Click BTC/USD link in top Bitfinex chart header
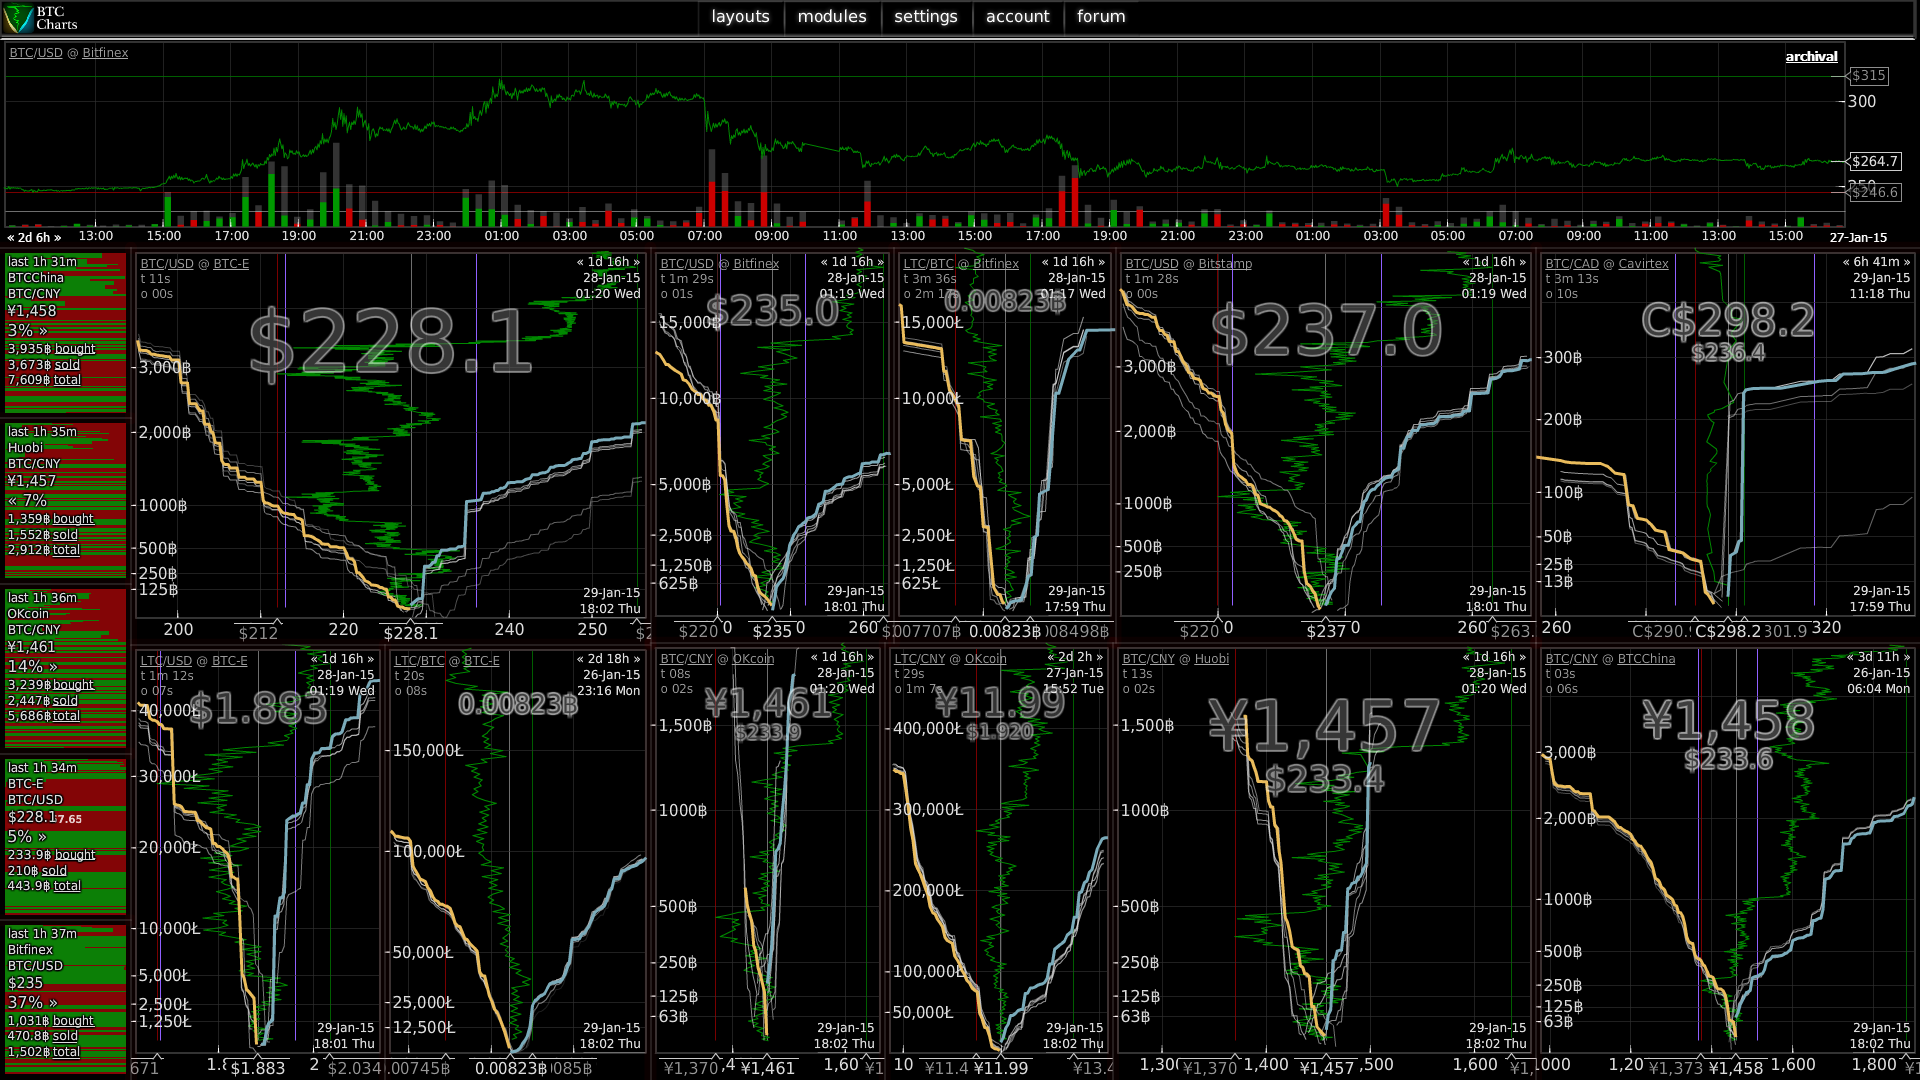 (36, 53)
